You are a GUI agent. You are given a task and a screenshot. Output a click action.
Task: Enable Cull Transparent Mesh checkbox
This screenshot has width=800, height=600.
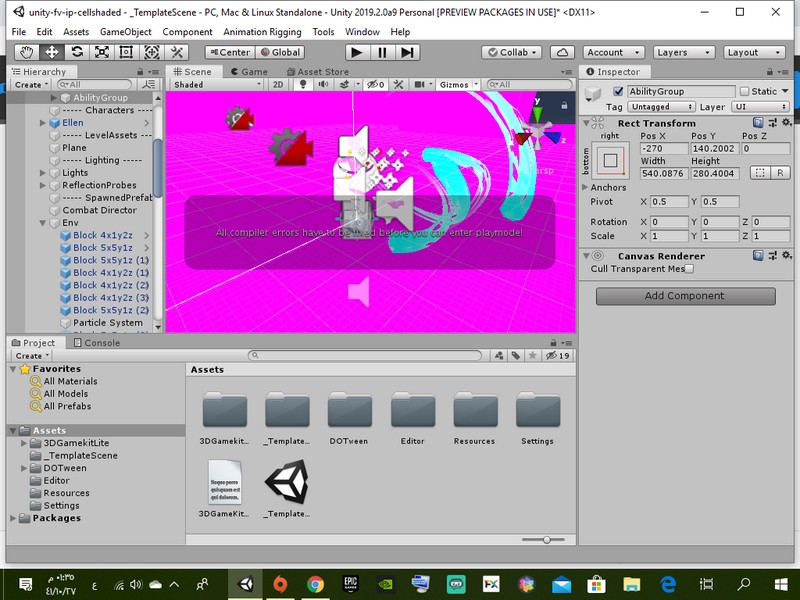(x=689, y=269)
